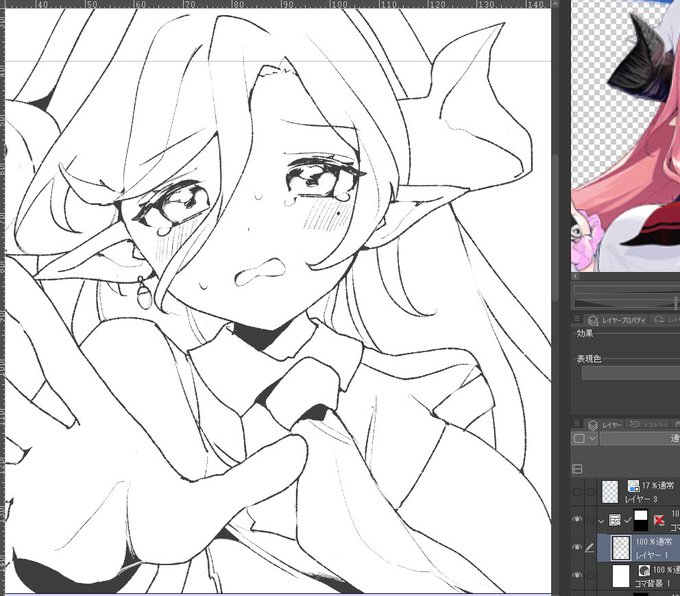Collapse the frame folder chevron
This screenshot has width=680, height=596.
[x=601, y=521]
